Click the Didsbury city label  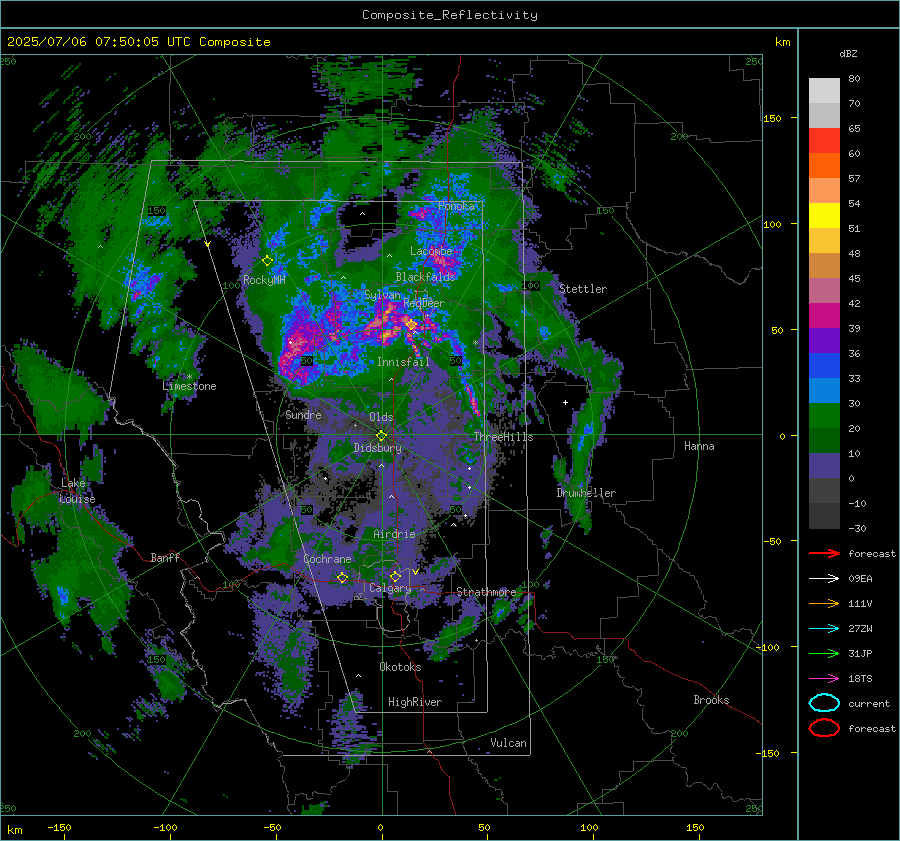pos(378,448)
